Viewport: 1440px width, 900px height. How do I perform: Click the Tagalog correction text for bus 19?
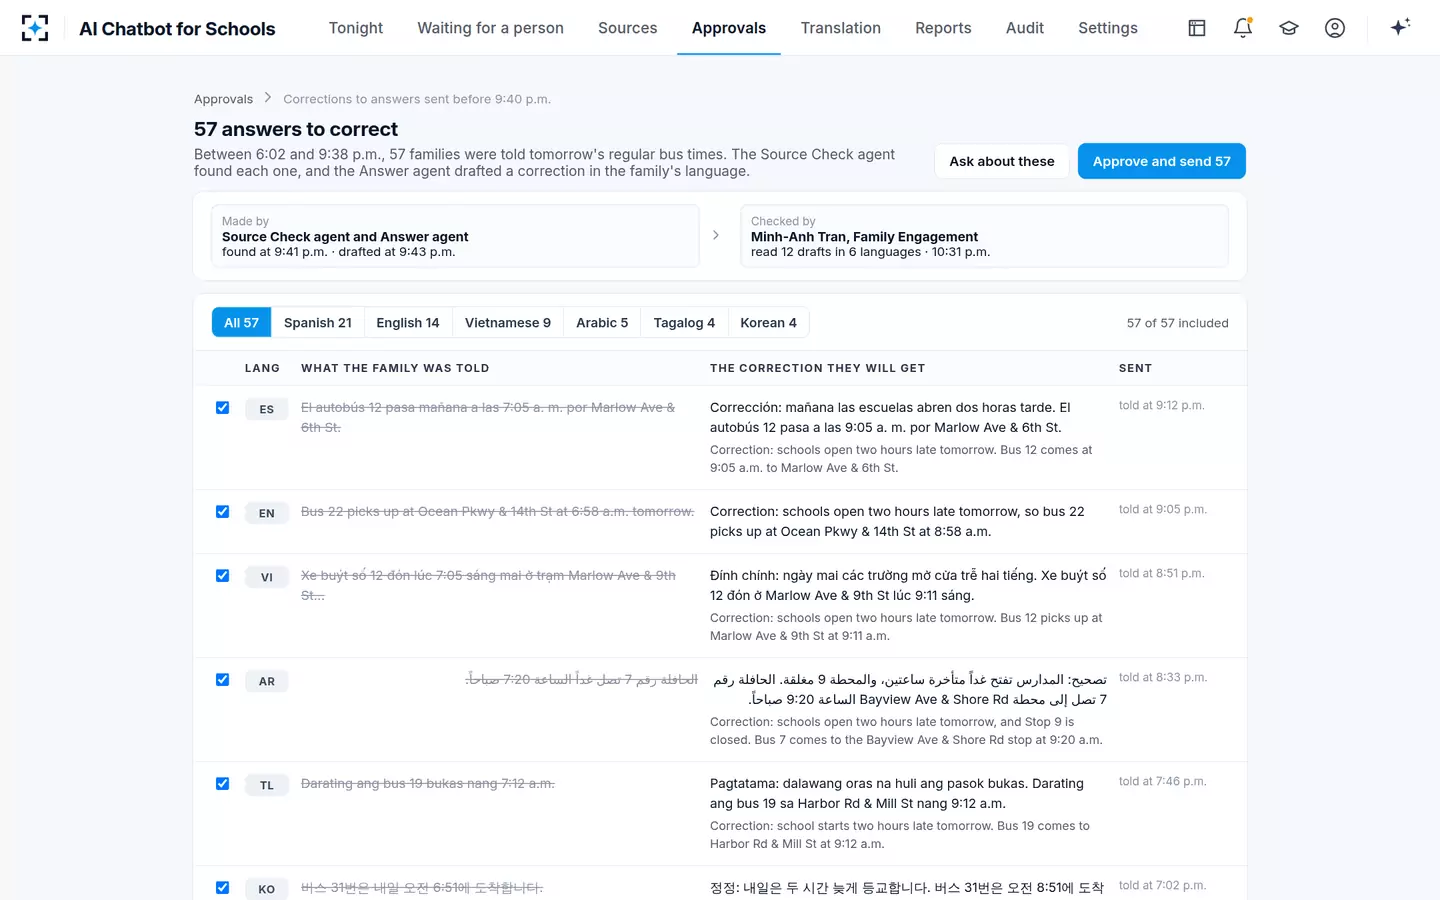point(897,793)
